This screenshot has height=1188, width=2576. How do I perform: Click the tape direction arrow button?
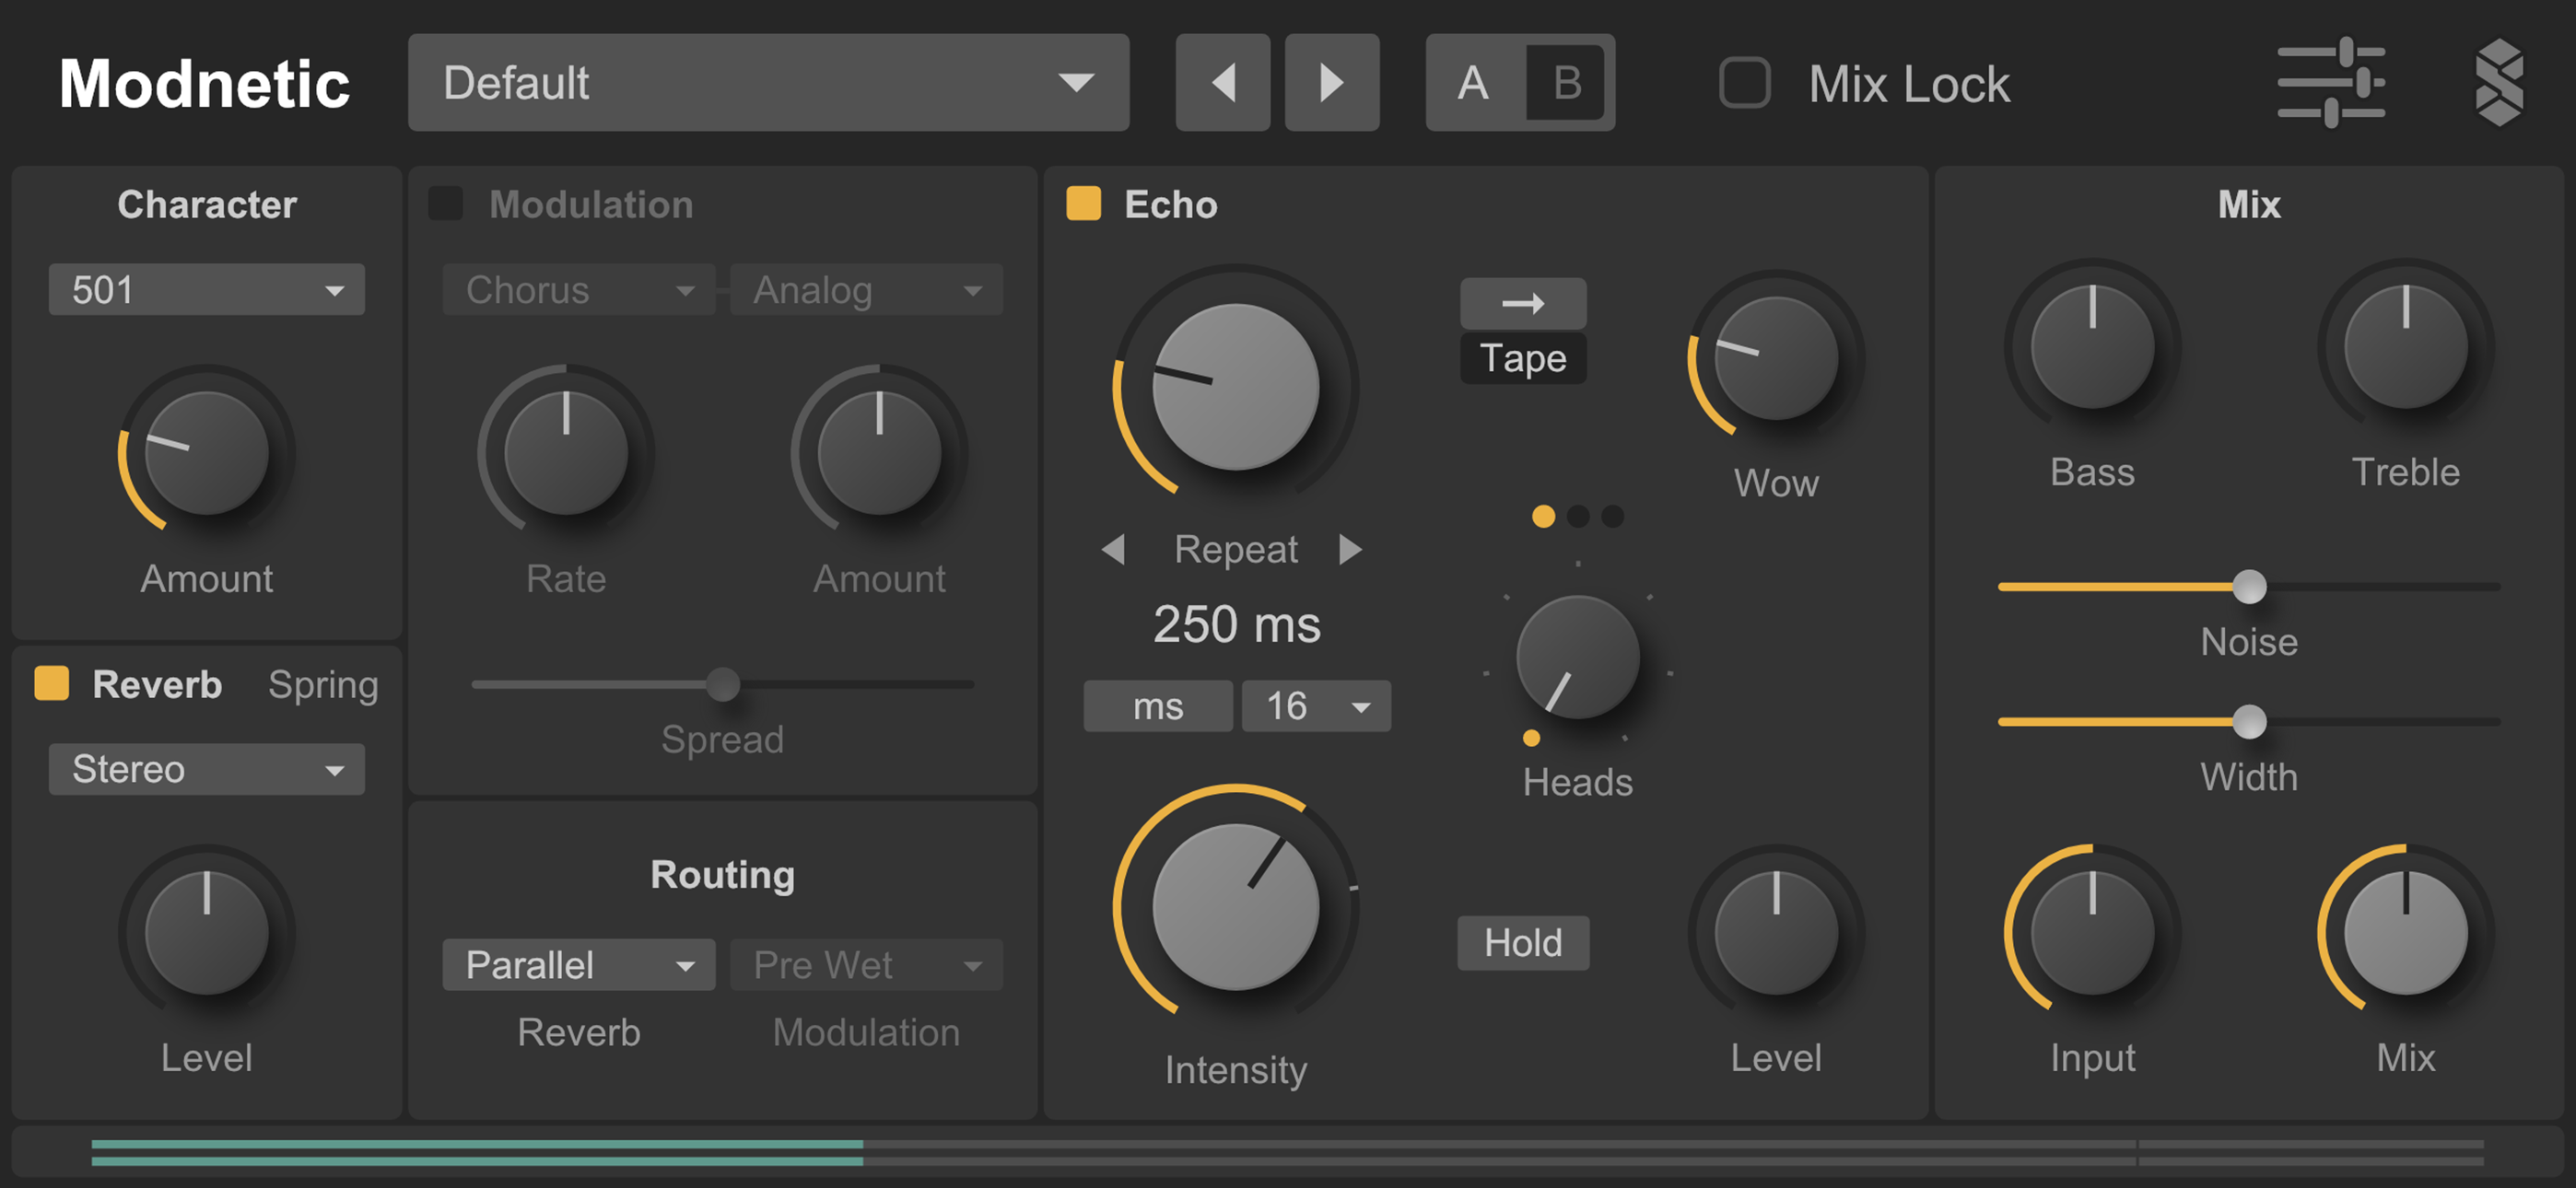click(x=1522, y=303)
